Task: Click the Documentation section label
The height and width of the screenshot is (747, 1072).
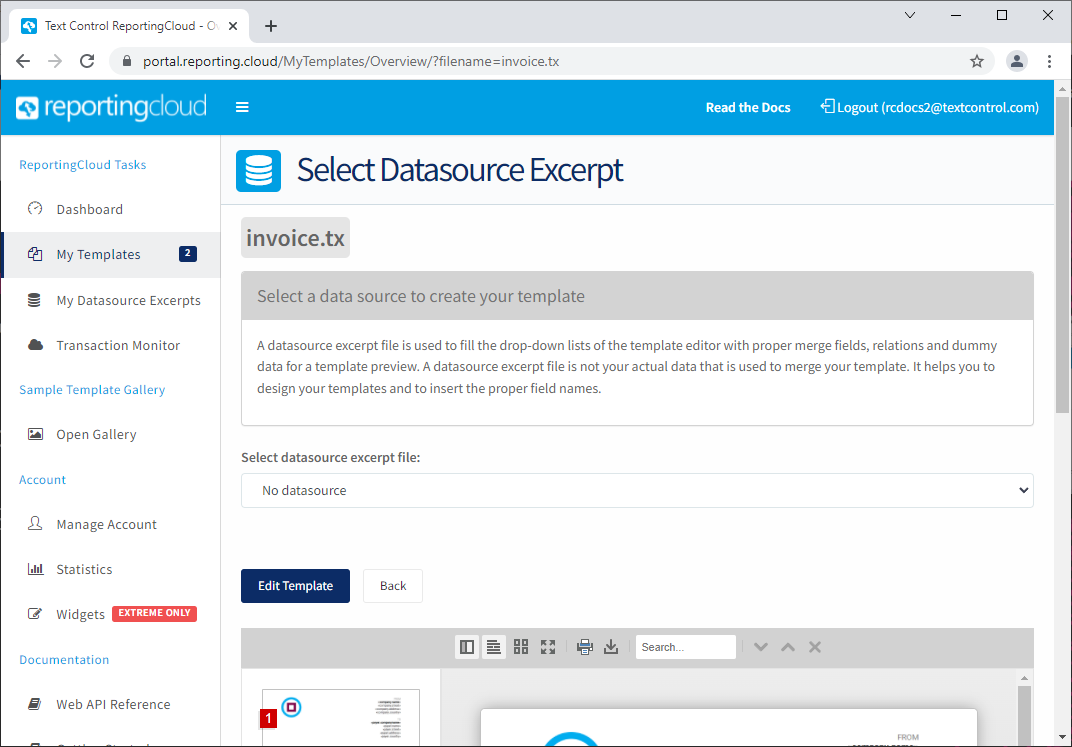Action: point(64,660)
